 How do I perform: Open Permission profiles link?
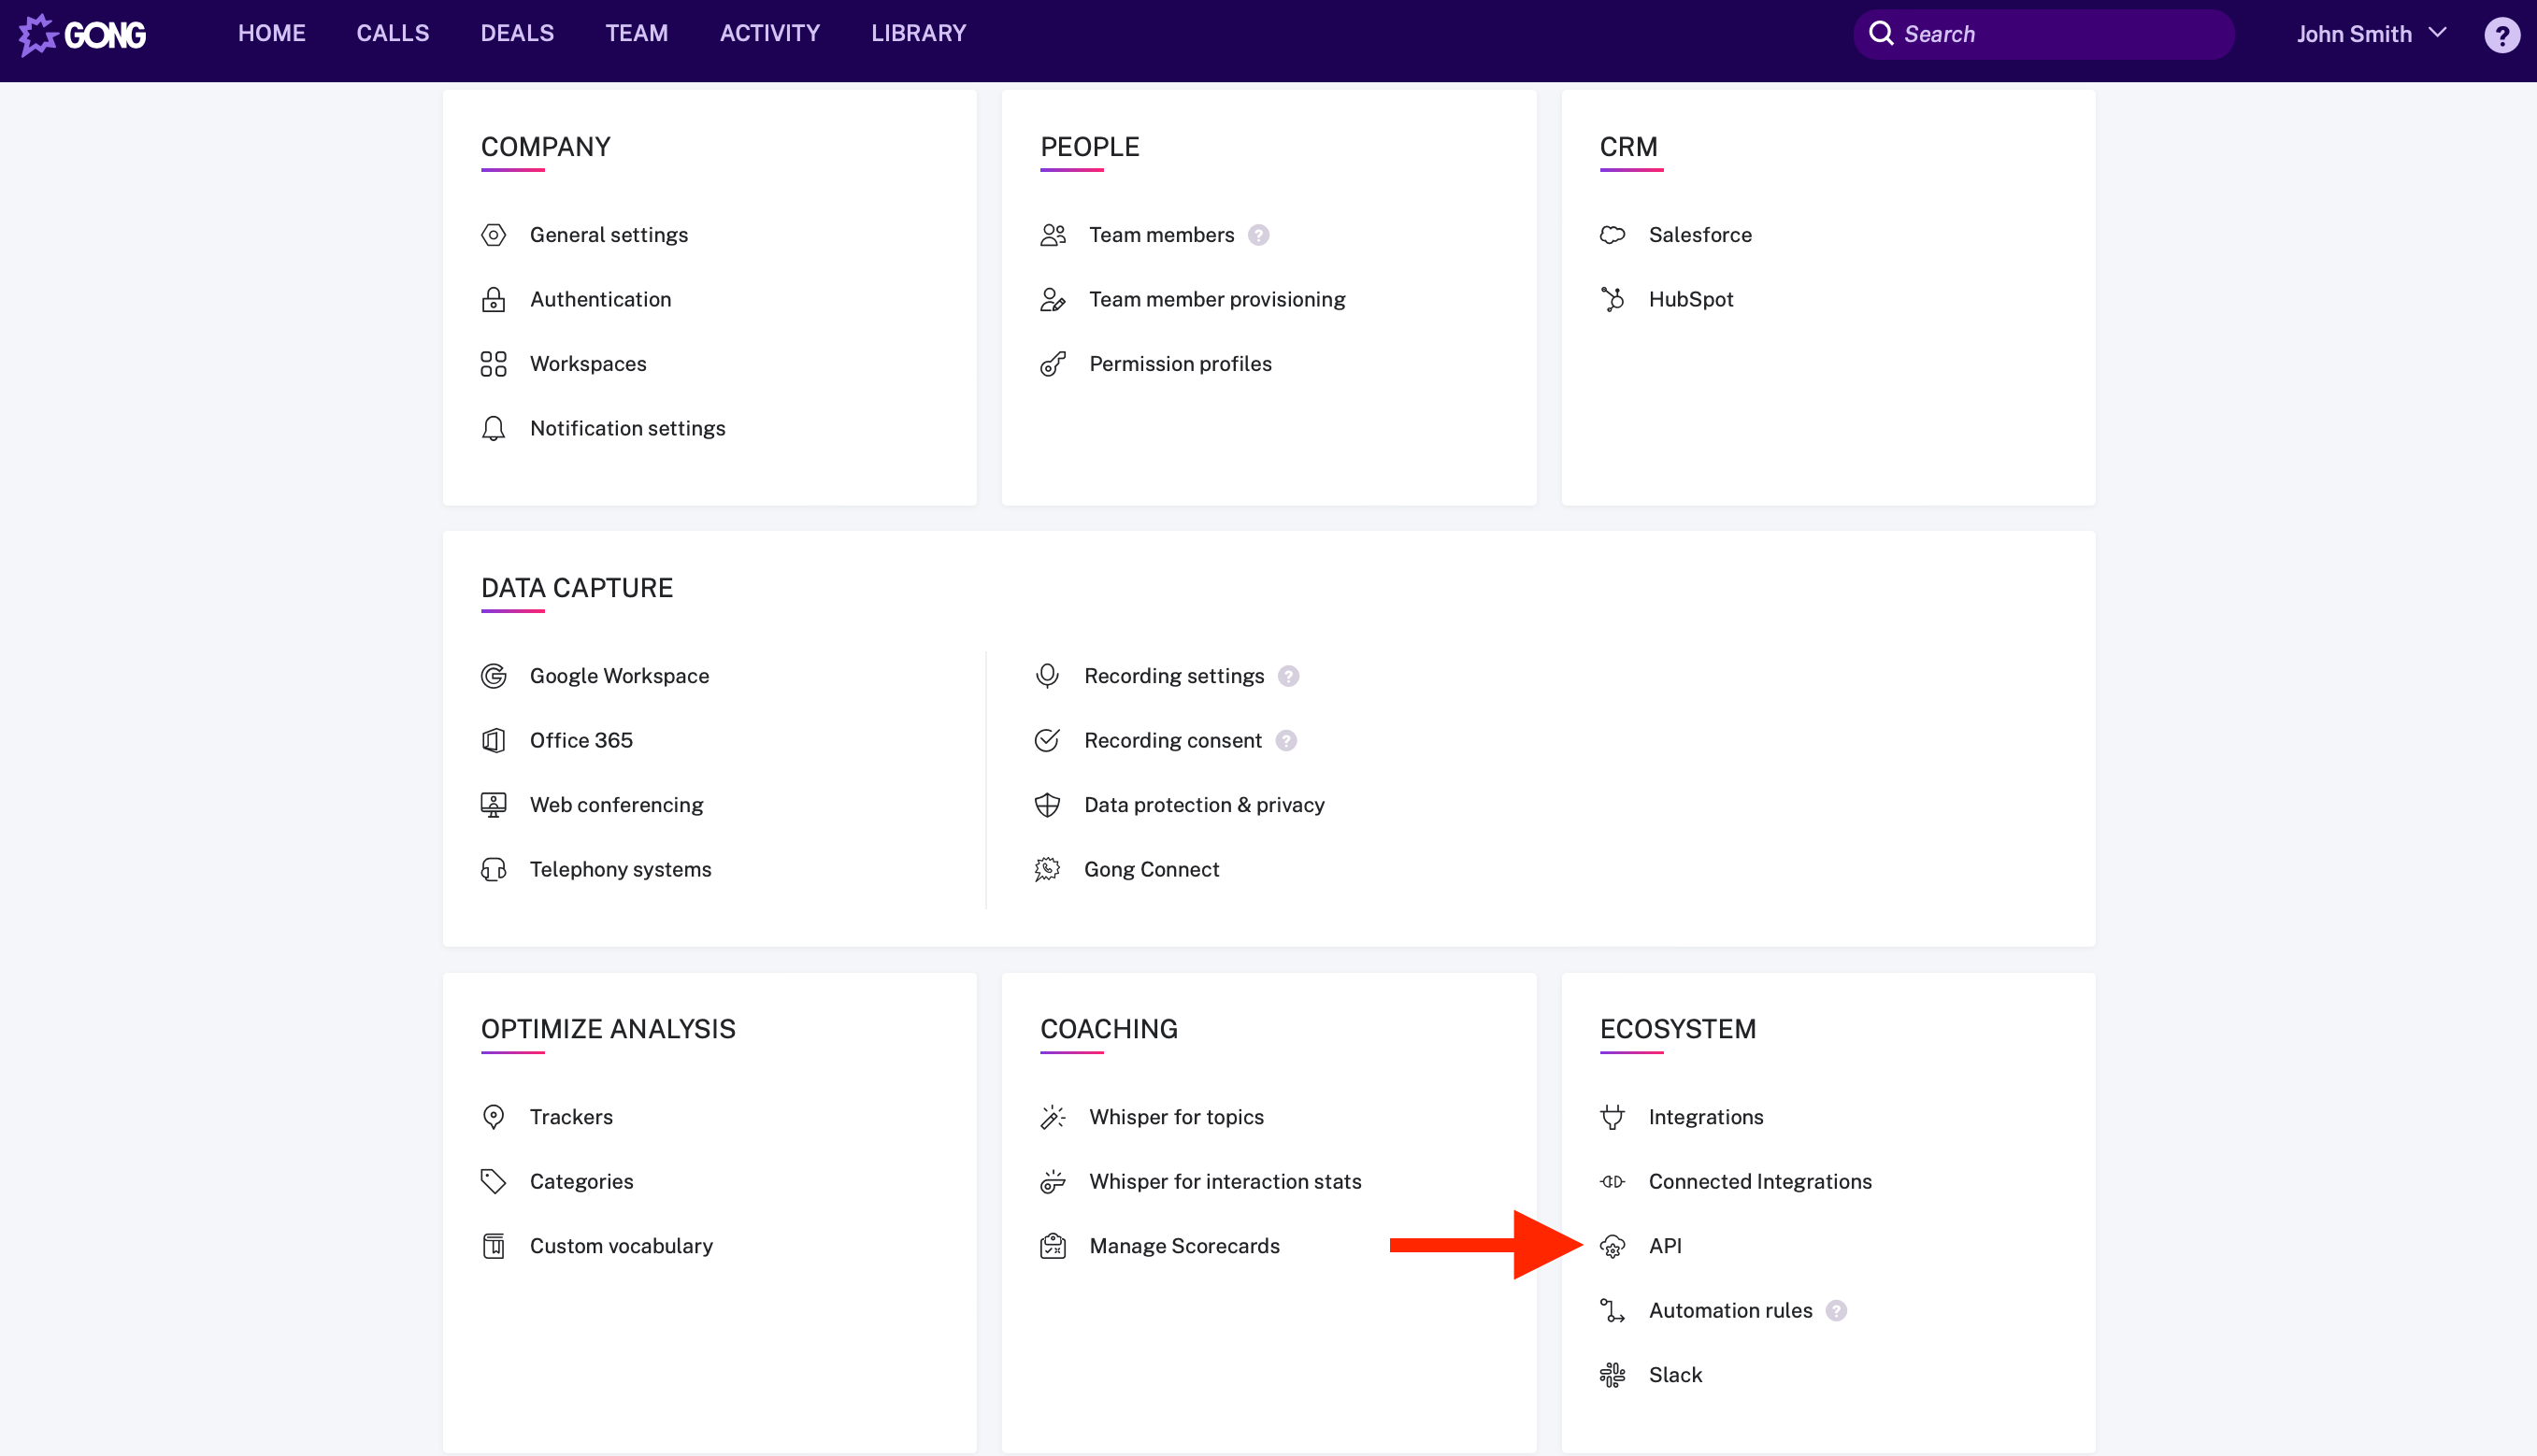1180,364
